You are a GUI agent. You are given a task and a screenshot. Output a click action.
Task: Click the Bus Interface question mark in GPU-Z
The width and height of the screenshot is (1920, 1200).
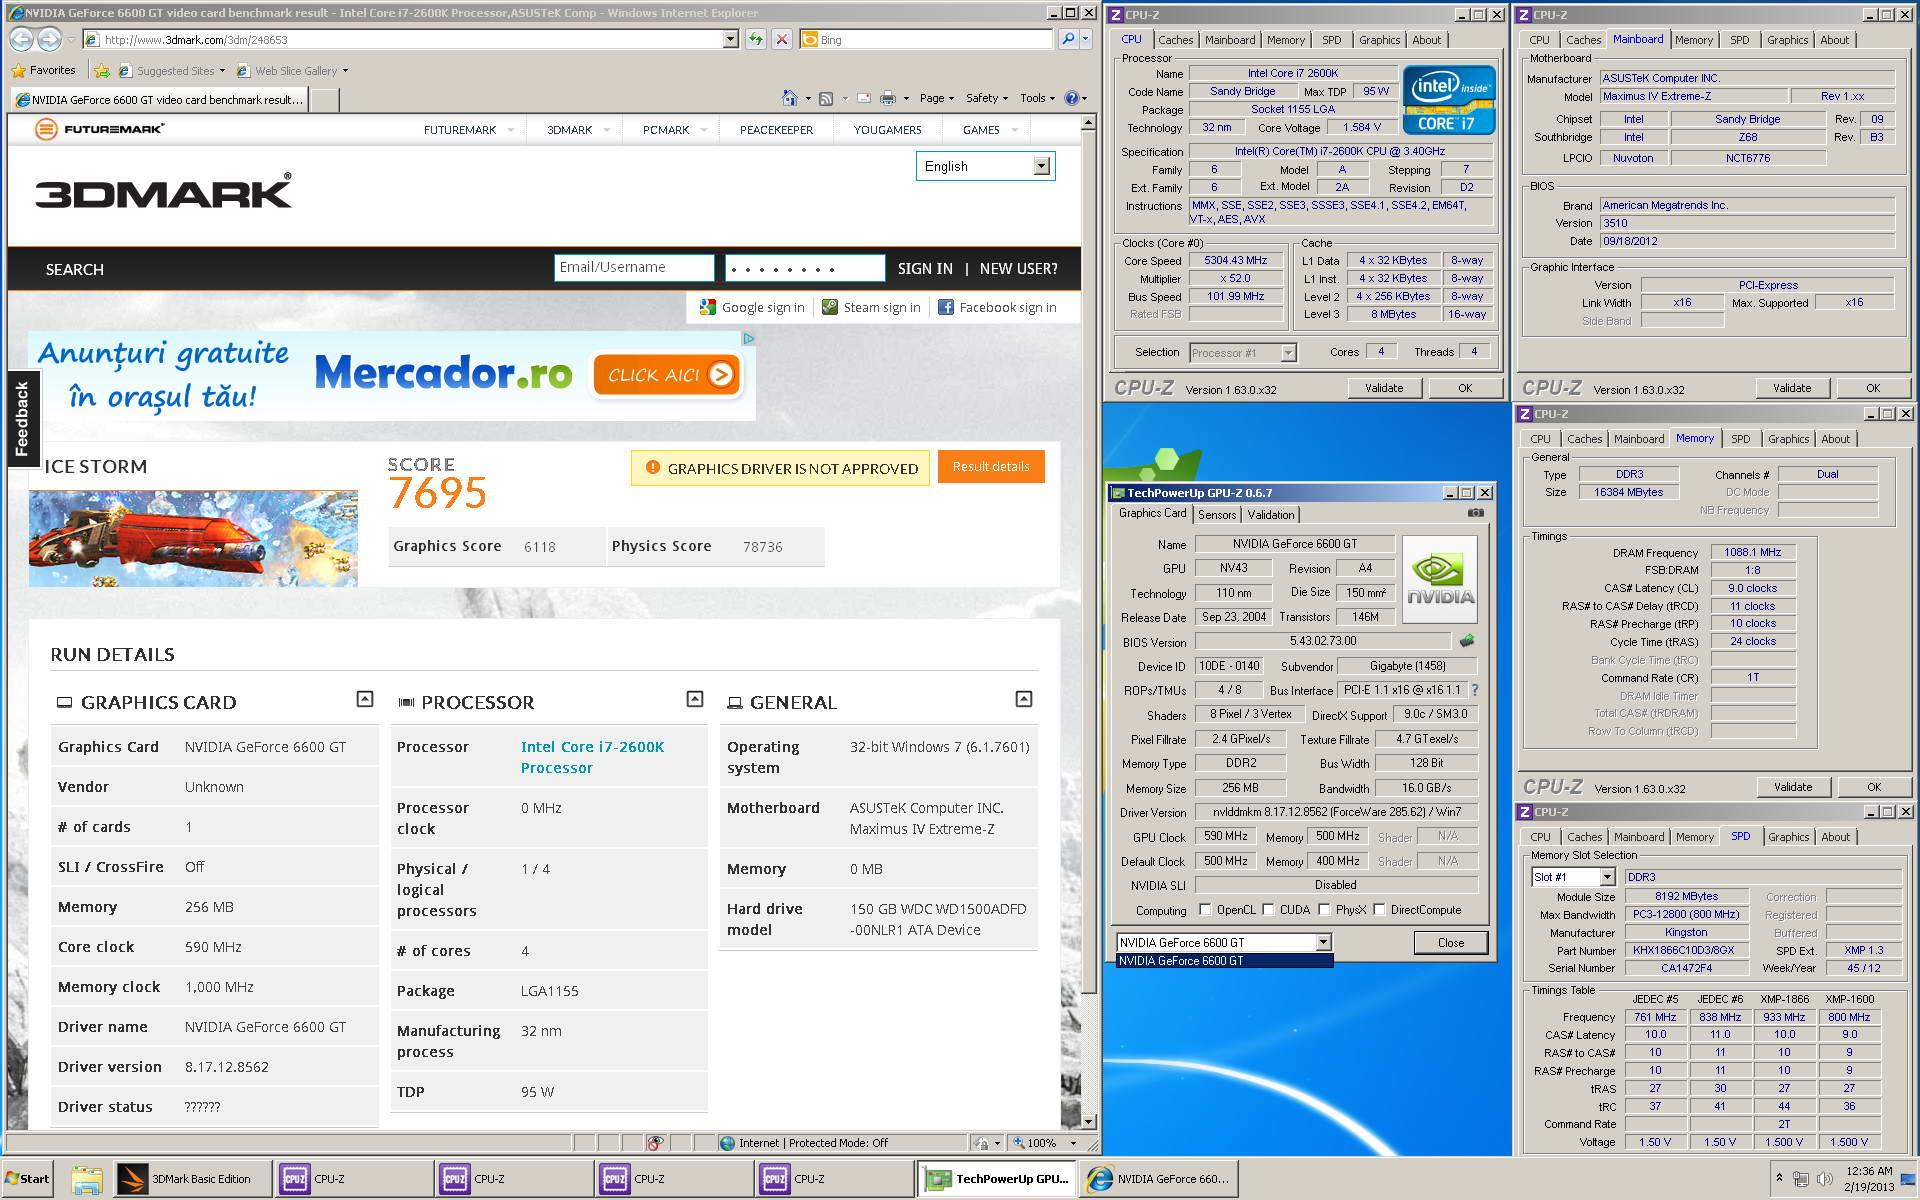[1474, 690]
